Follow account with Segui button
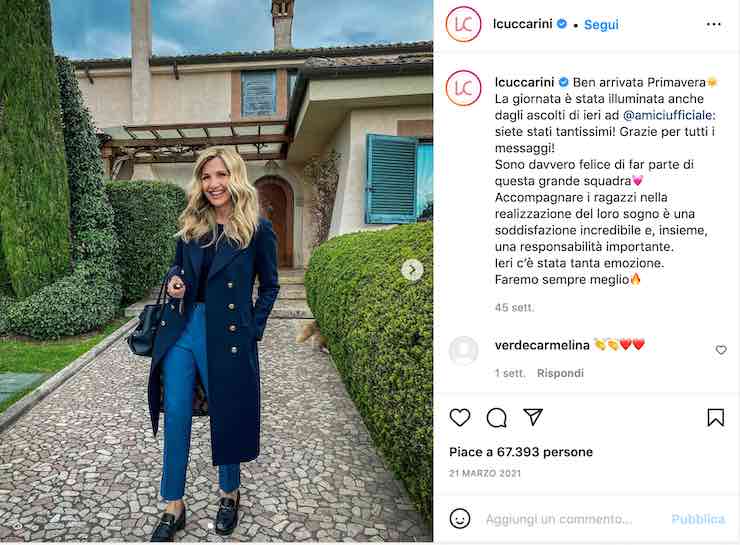Screen dimensions: 740x545 (x=601, y=25)
